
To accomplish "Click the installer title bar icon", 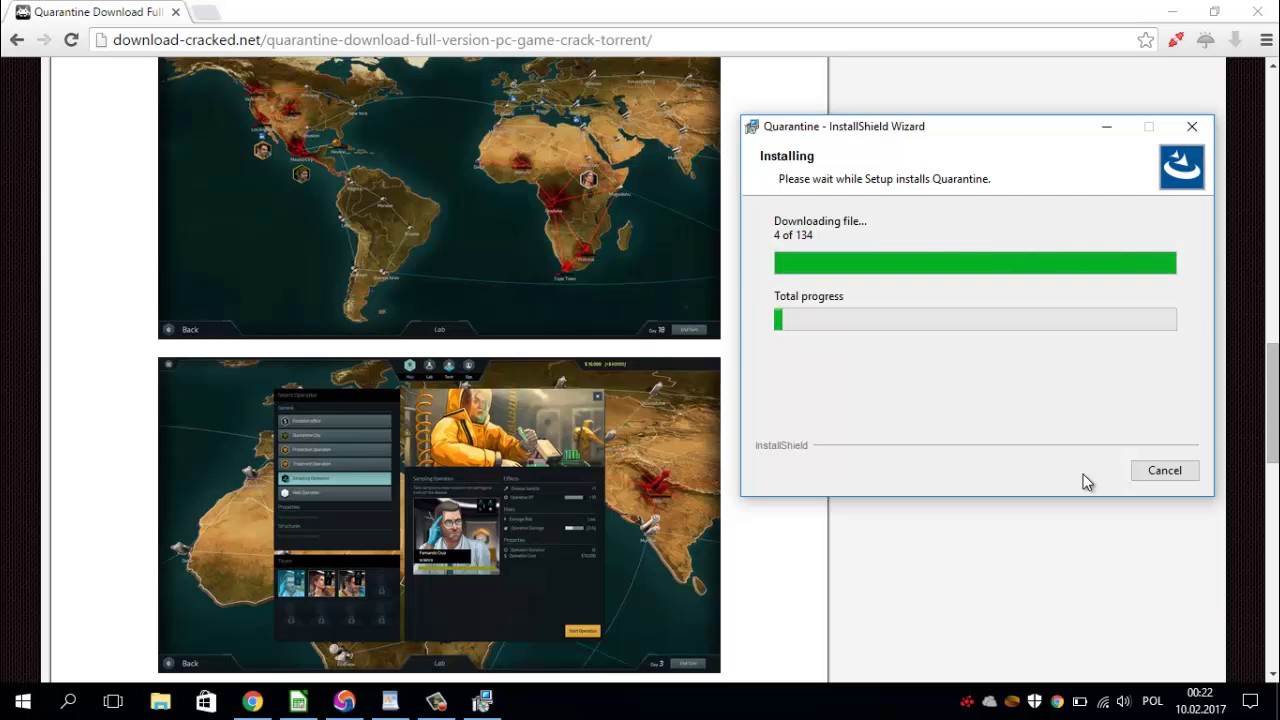I will (x=752, y=127).
